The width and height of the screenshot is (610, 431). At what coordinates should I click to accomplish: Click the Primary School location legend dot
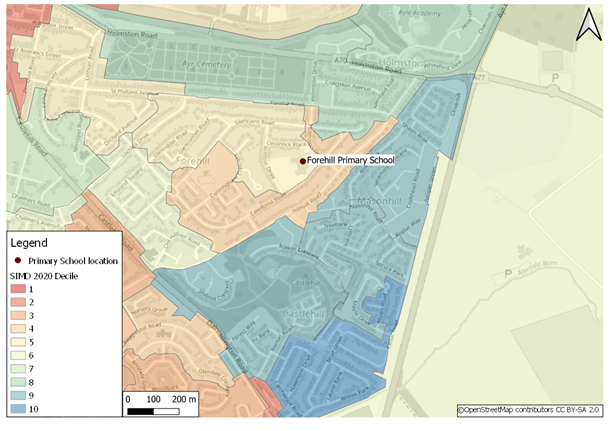[x=18, y=260]
